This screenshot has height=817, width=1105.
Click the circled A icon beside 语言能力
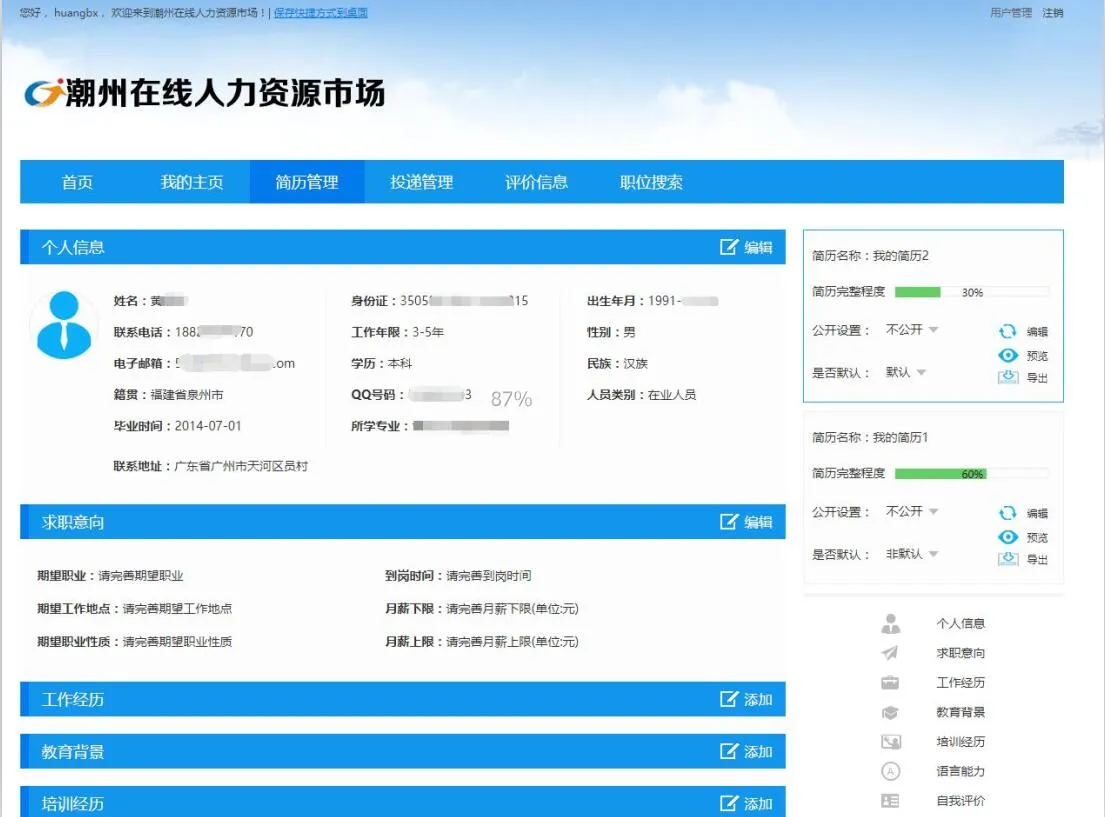(891, 771)
